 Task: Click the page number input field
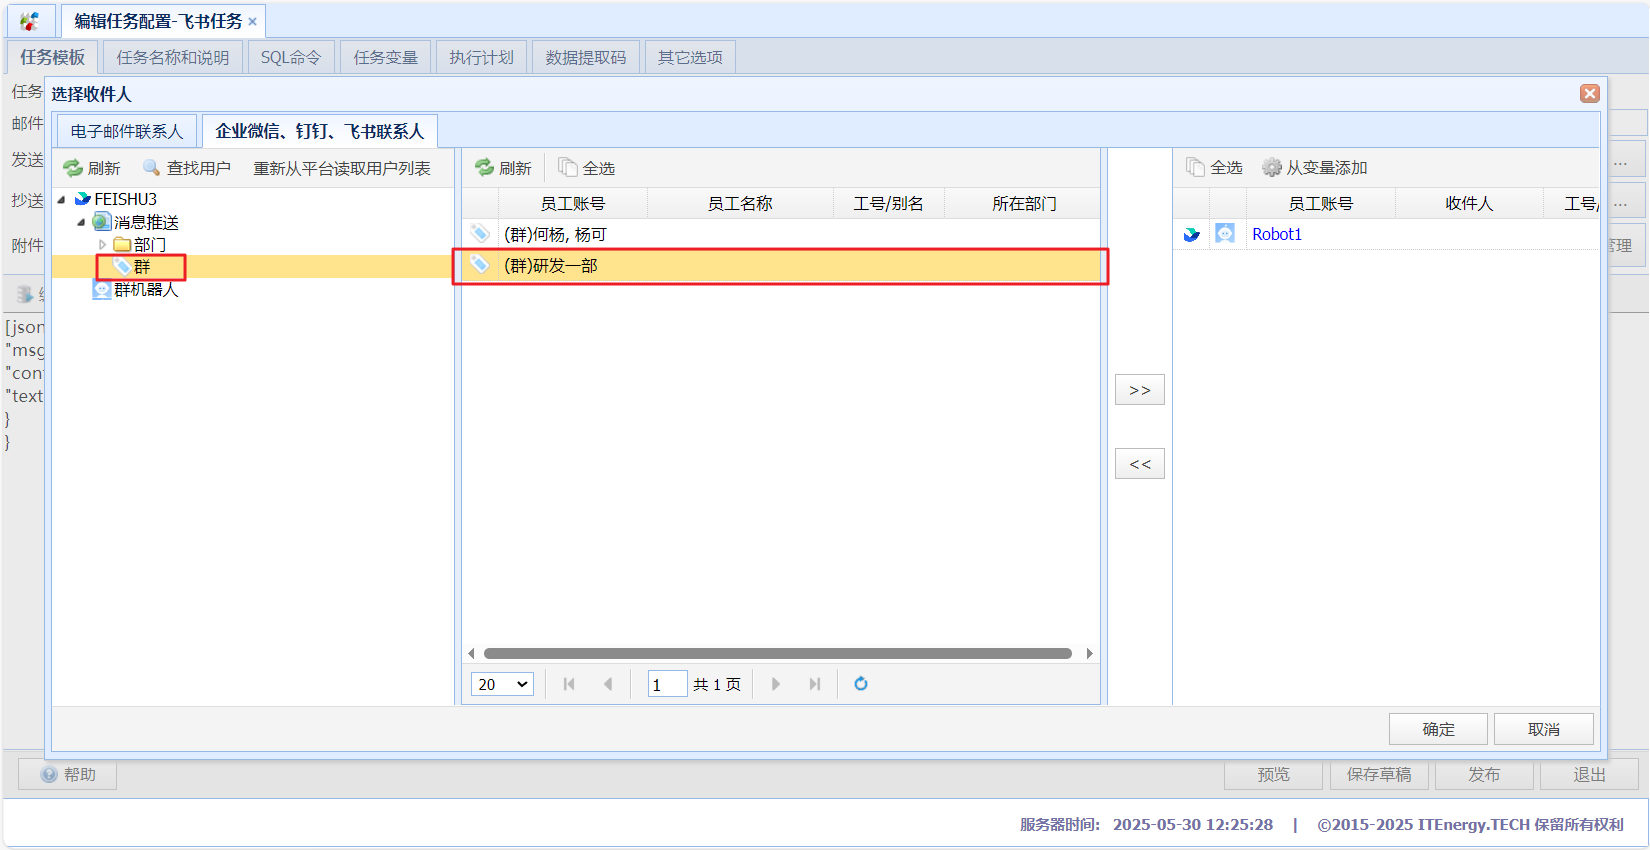point(666,684)
